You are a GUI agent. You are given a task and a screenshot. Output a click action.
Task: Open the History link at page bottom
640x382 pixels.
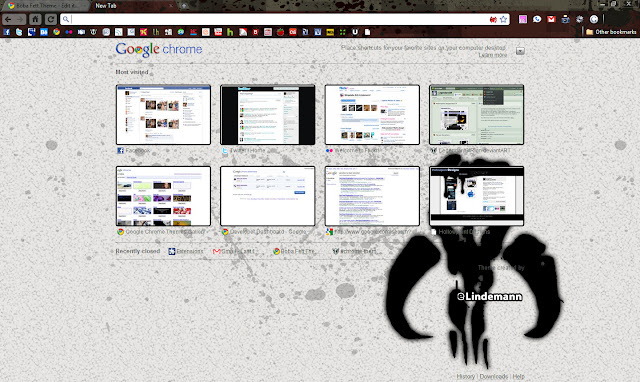tap(466, 376)
